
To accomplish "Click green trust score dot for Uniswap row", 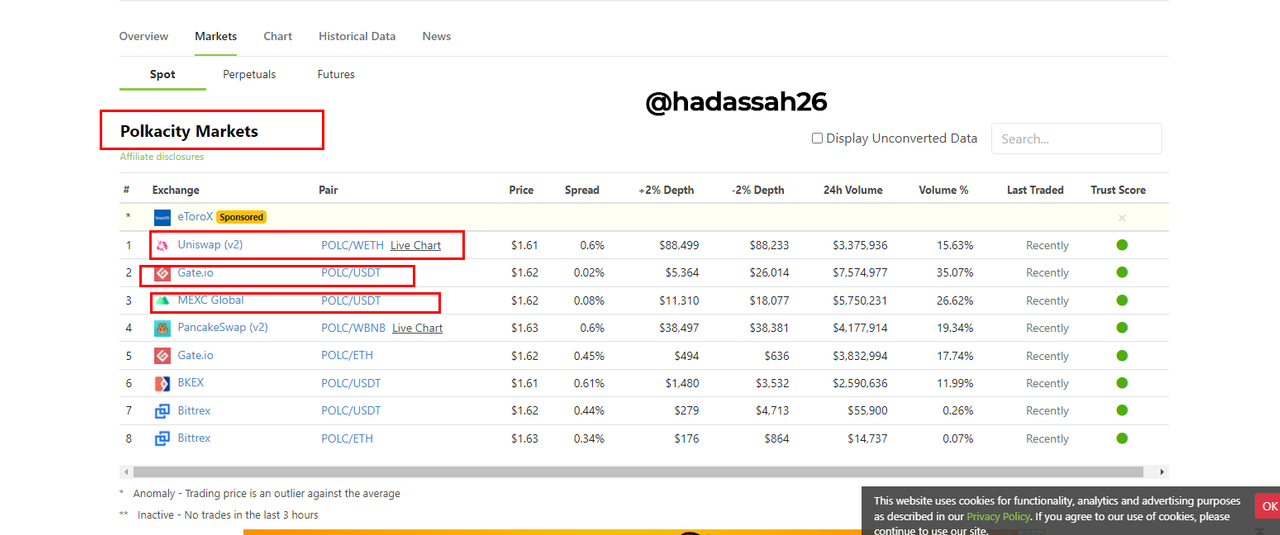I will [1122, 245].
